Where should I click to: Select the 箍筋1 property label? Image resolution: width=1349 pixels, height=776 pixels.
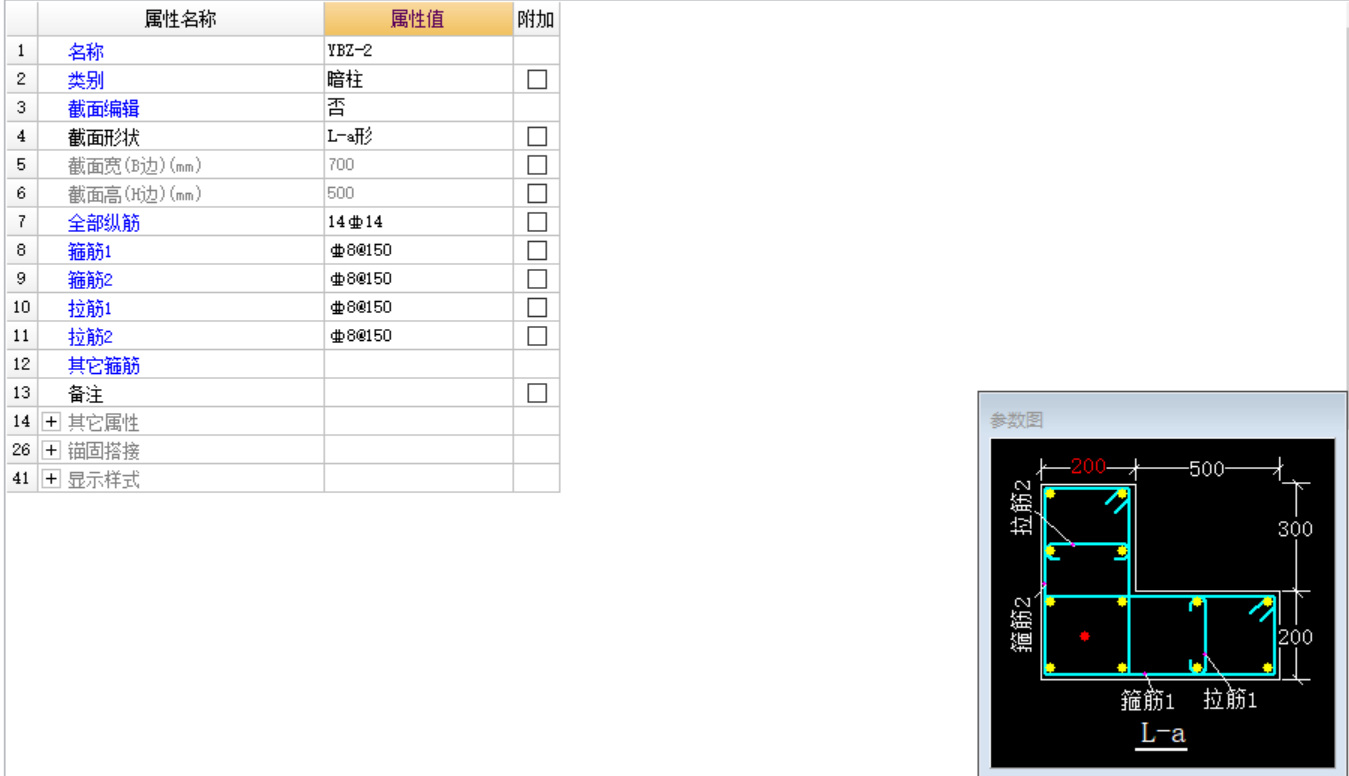tap(90, 251)
